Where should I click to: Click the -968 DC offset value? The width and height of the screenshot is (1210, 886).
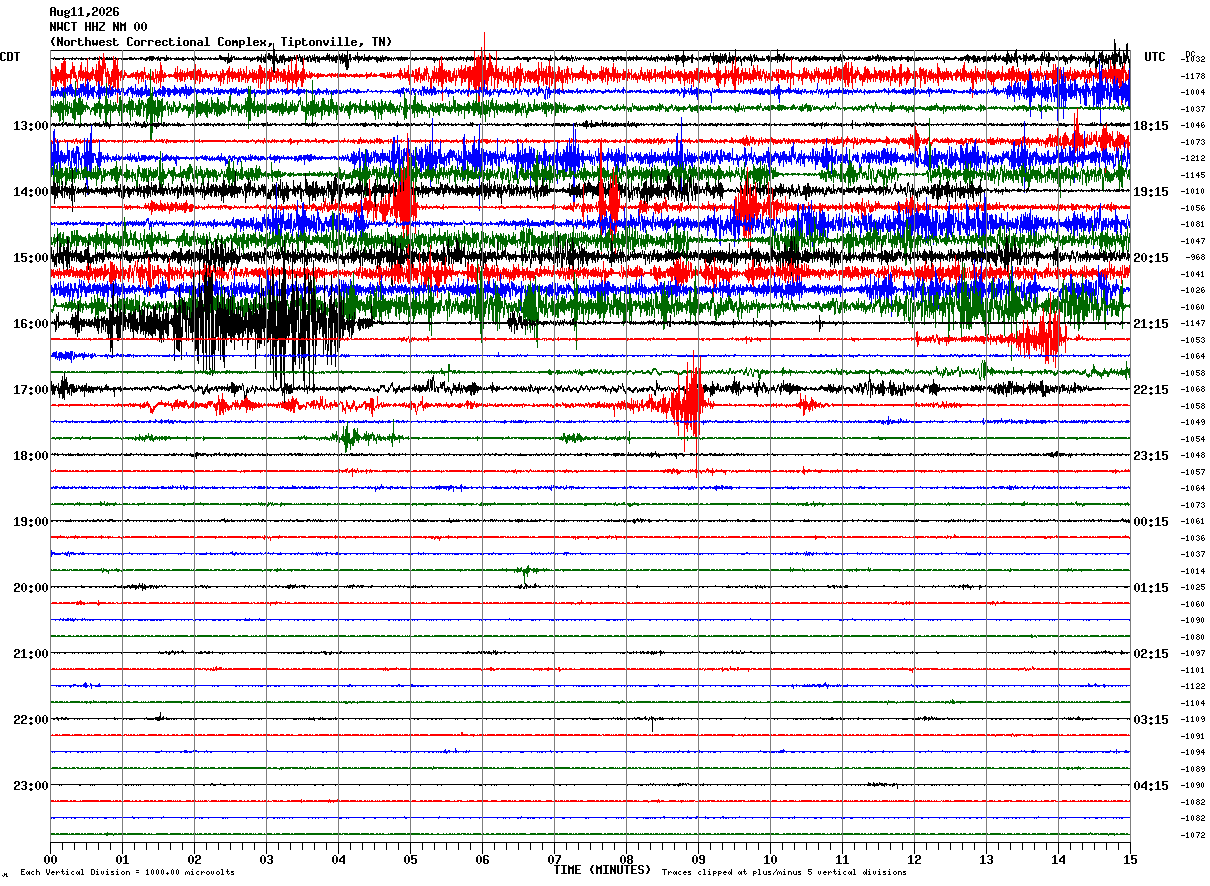[1195, 258]
